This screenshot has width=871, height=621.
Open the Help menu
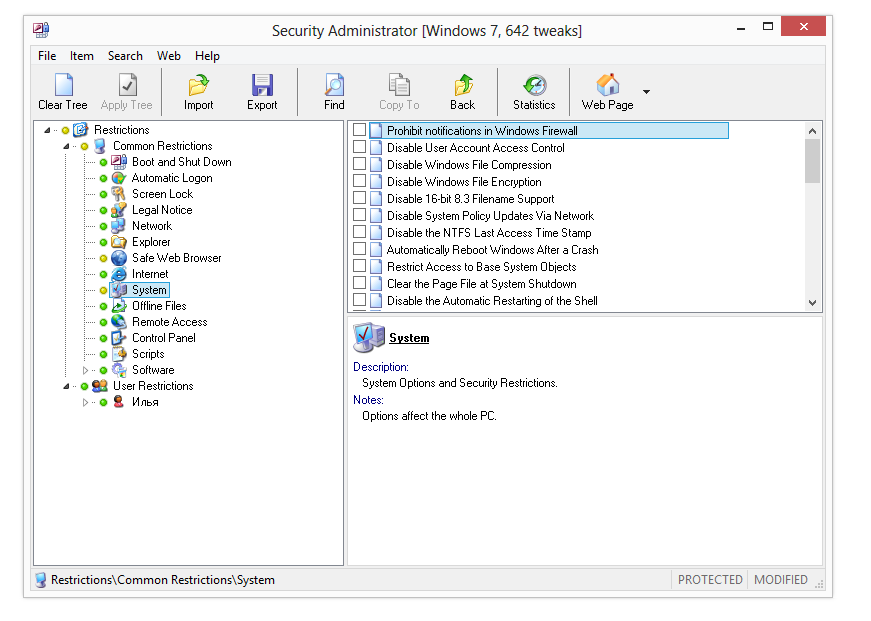pos(207,56)
